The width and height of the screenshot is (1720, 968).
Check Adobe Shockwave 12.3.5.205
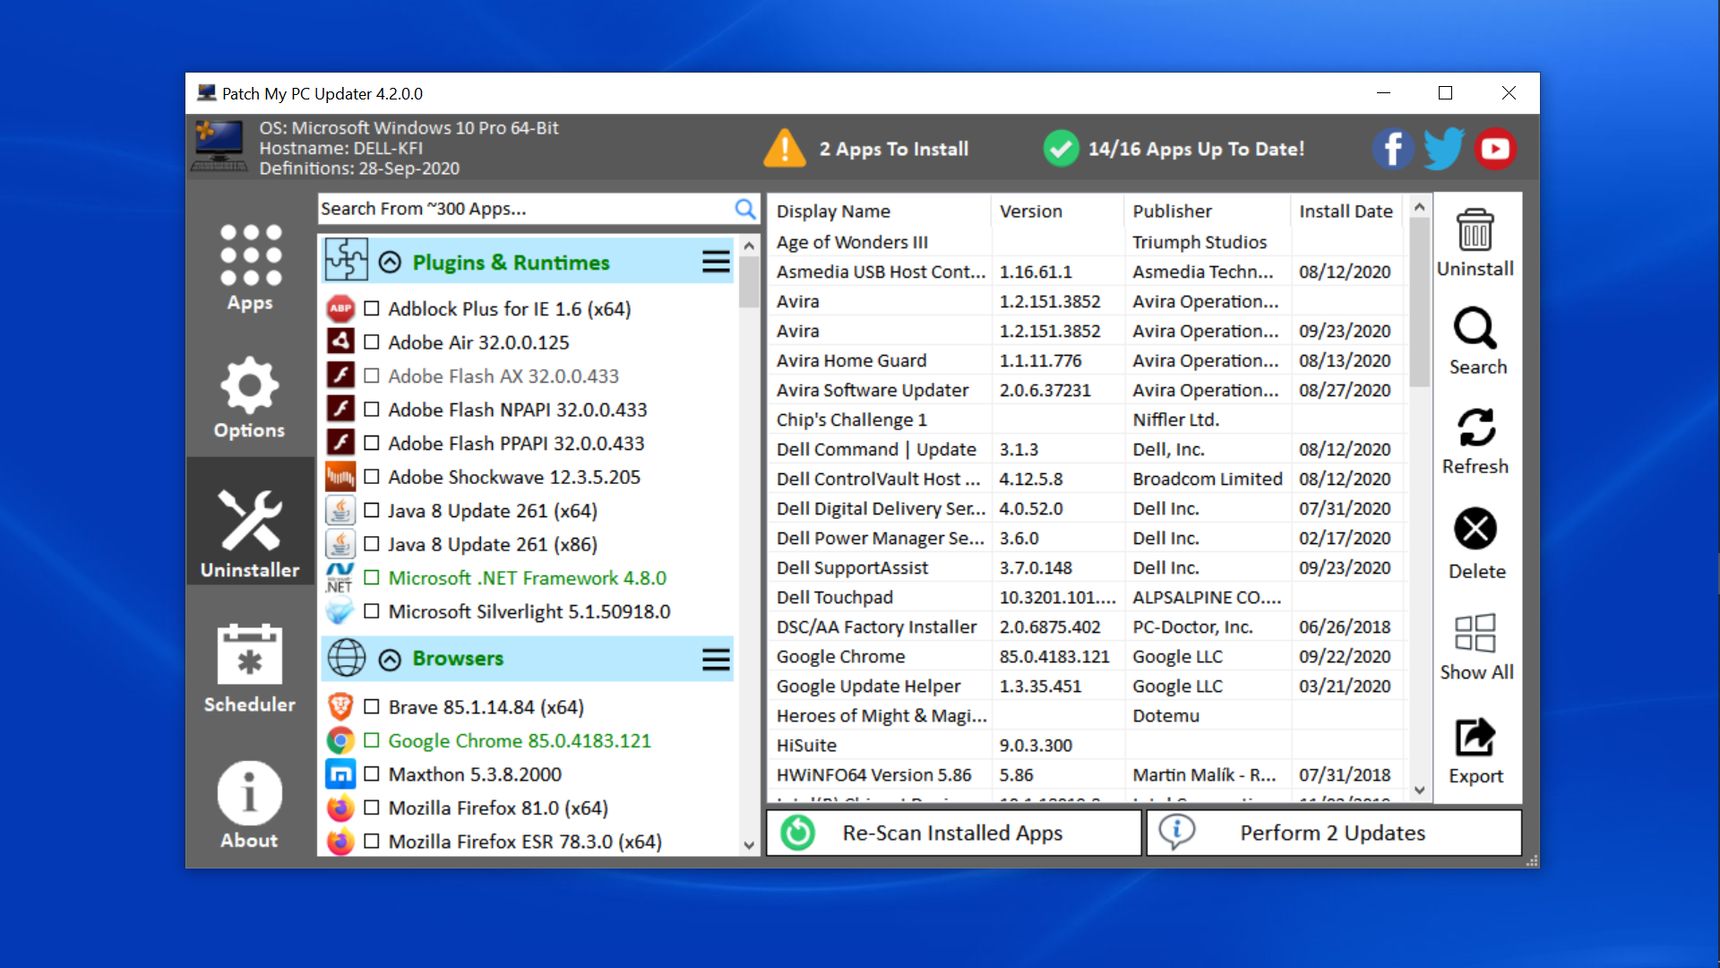(x=371, y=477)
